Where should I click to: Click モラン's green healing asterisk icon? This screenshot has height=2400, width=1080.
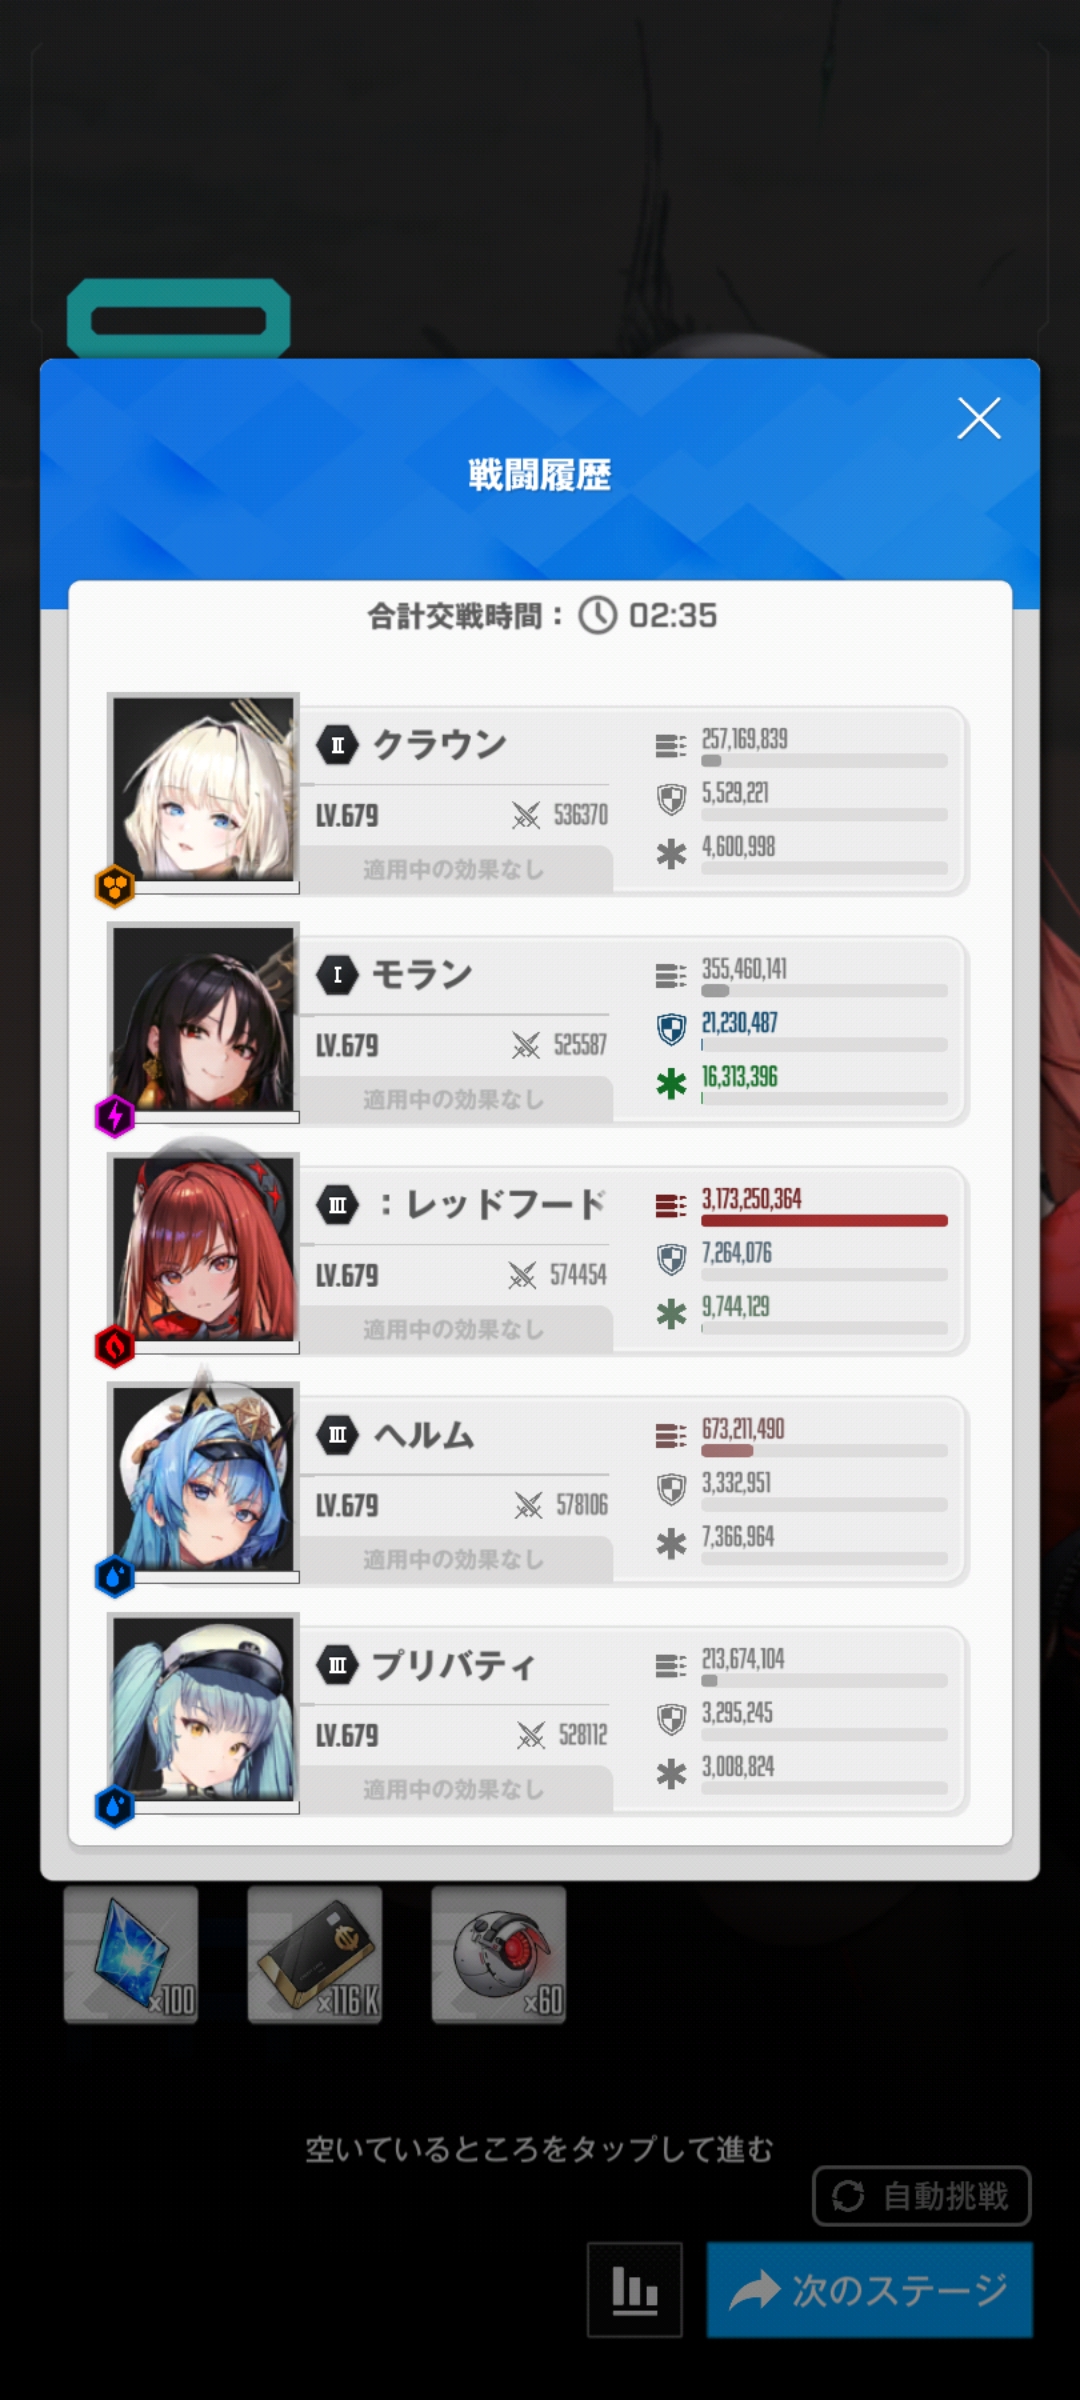tap(671, 1083)
